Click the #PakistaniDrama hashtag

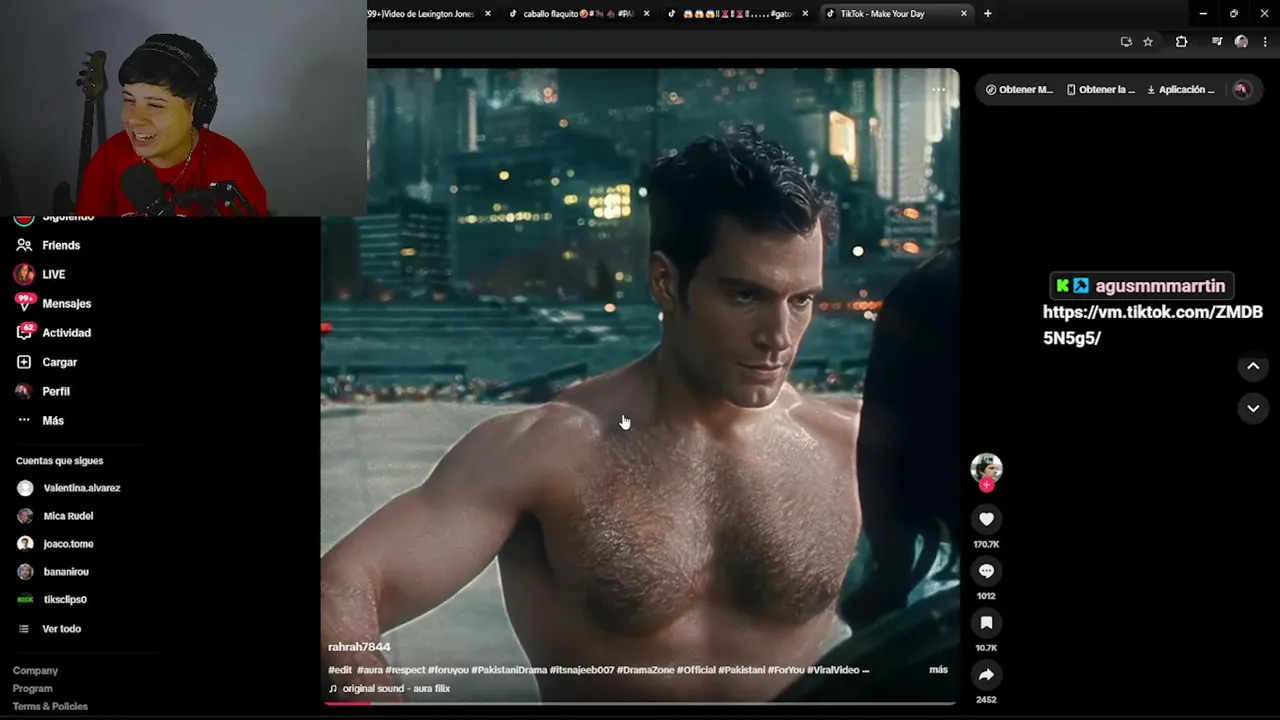509,670
